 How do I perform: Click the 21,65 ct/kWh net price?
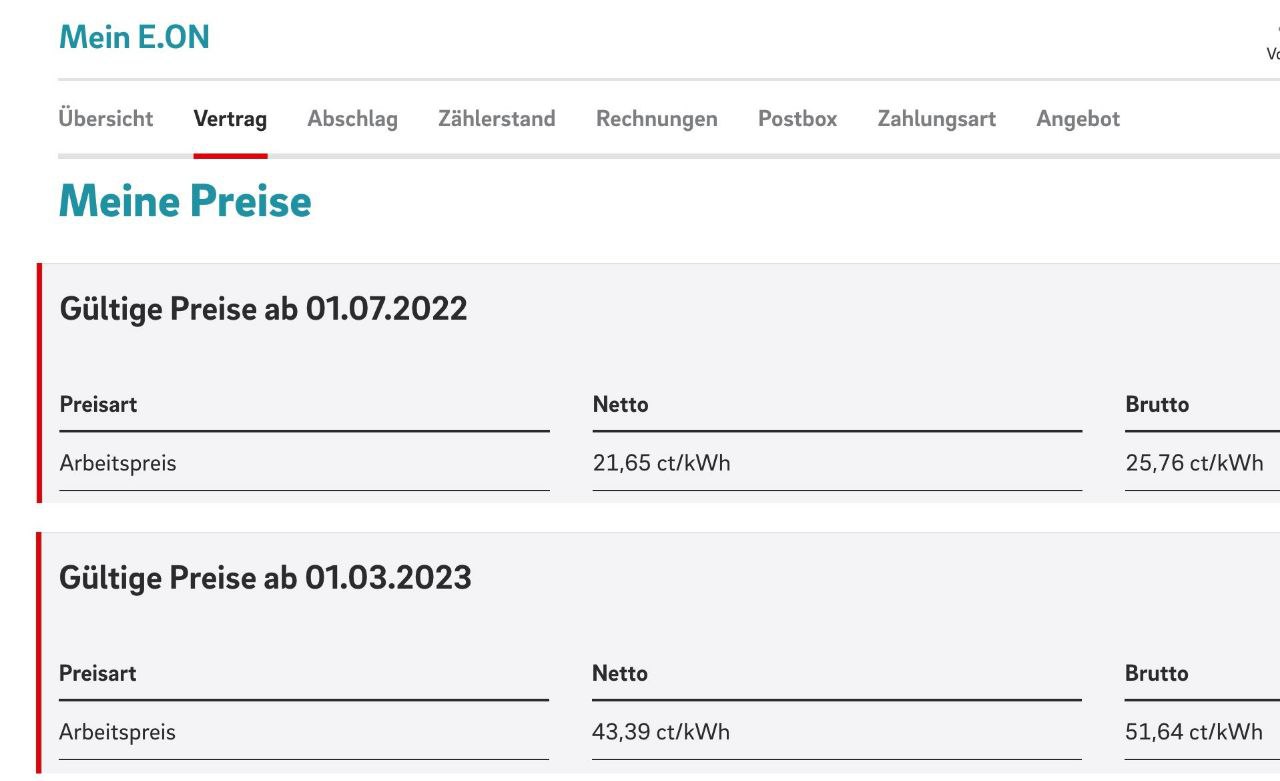[x=661, y=464]
